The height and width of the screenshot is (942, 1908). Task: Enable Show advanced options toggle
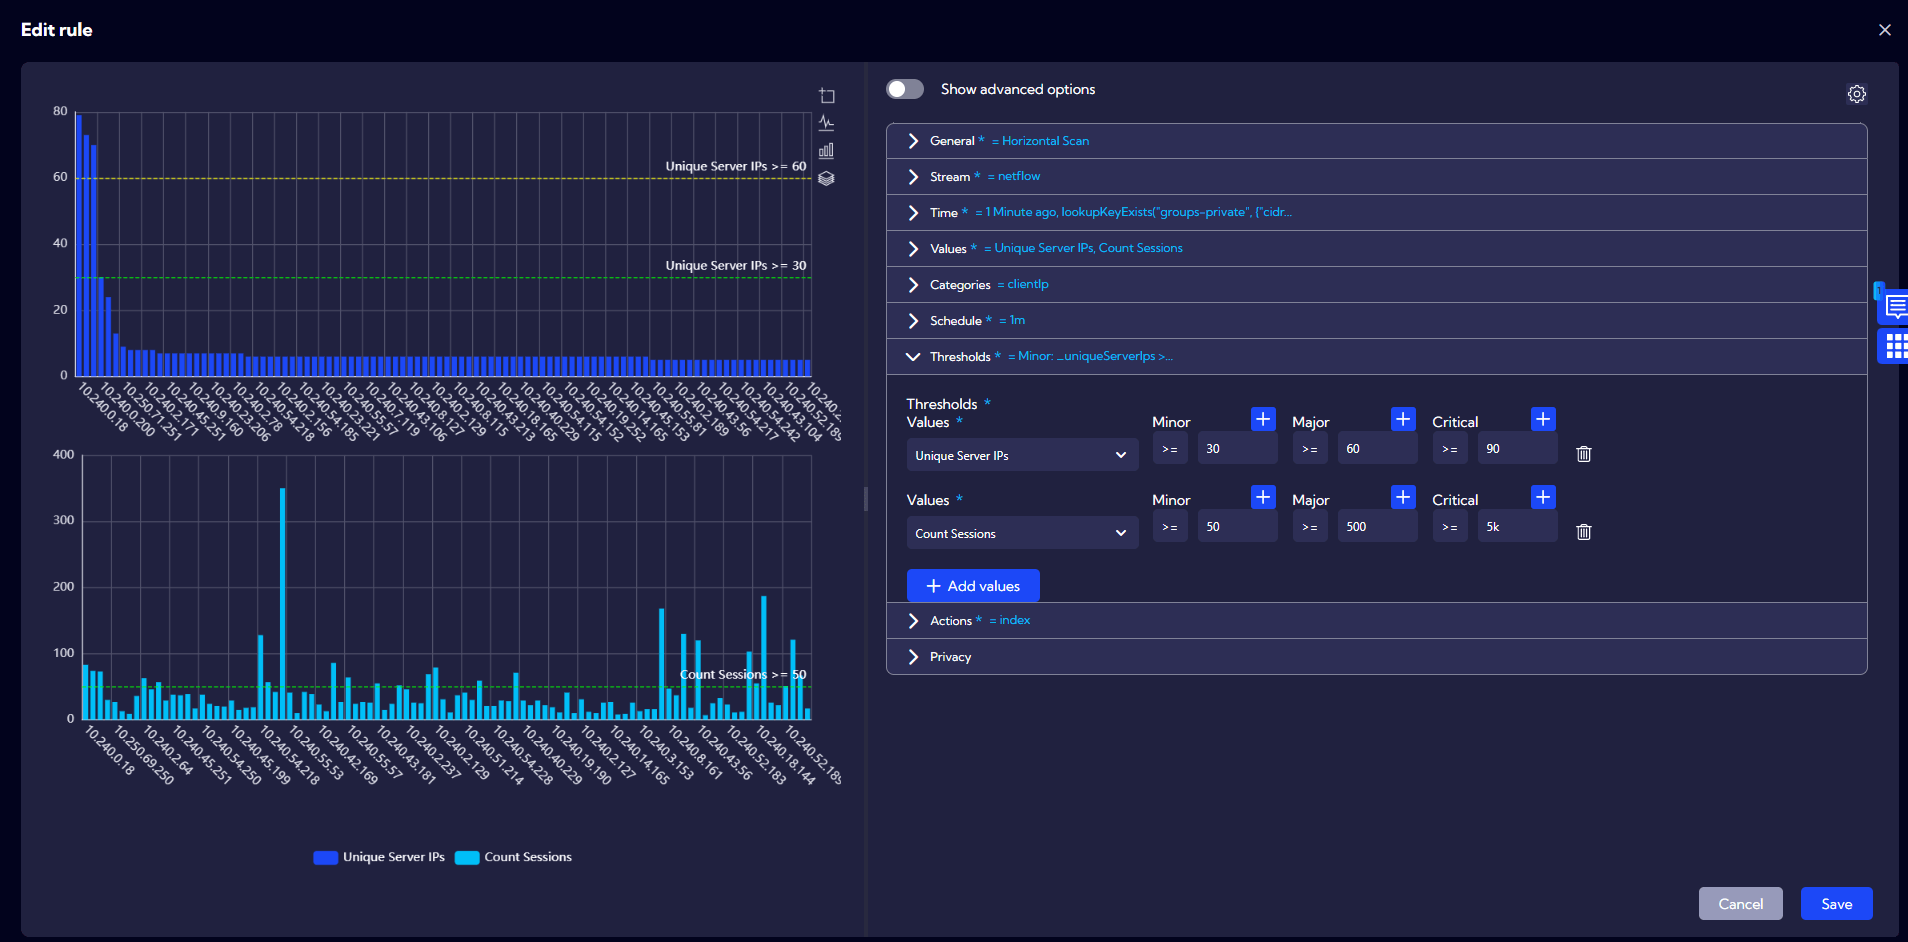(x=905, y=89)
